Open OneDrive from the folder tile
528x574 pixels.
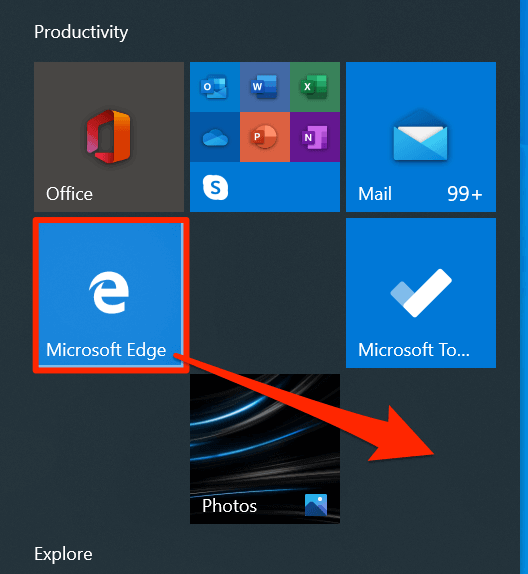[x=215, y=137]
